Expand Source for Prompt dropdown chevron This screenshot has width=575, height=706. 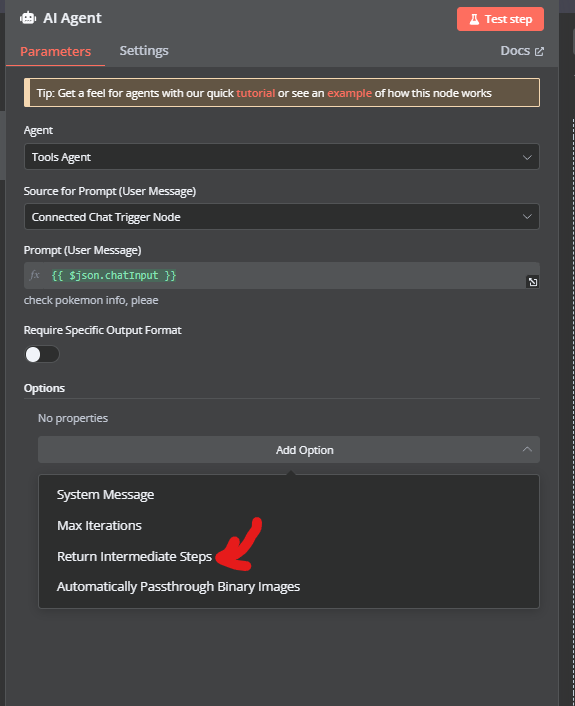coord(527,217)
